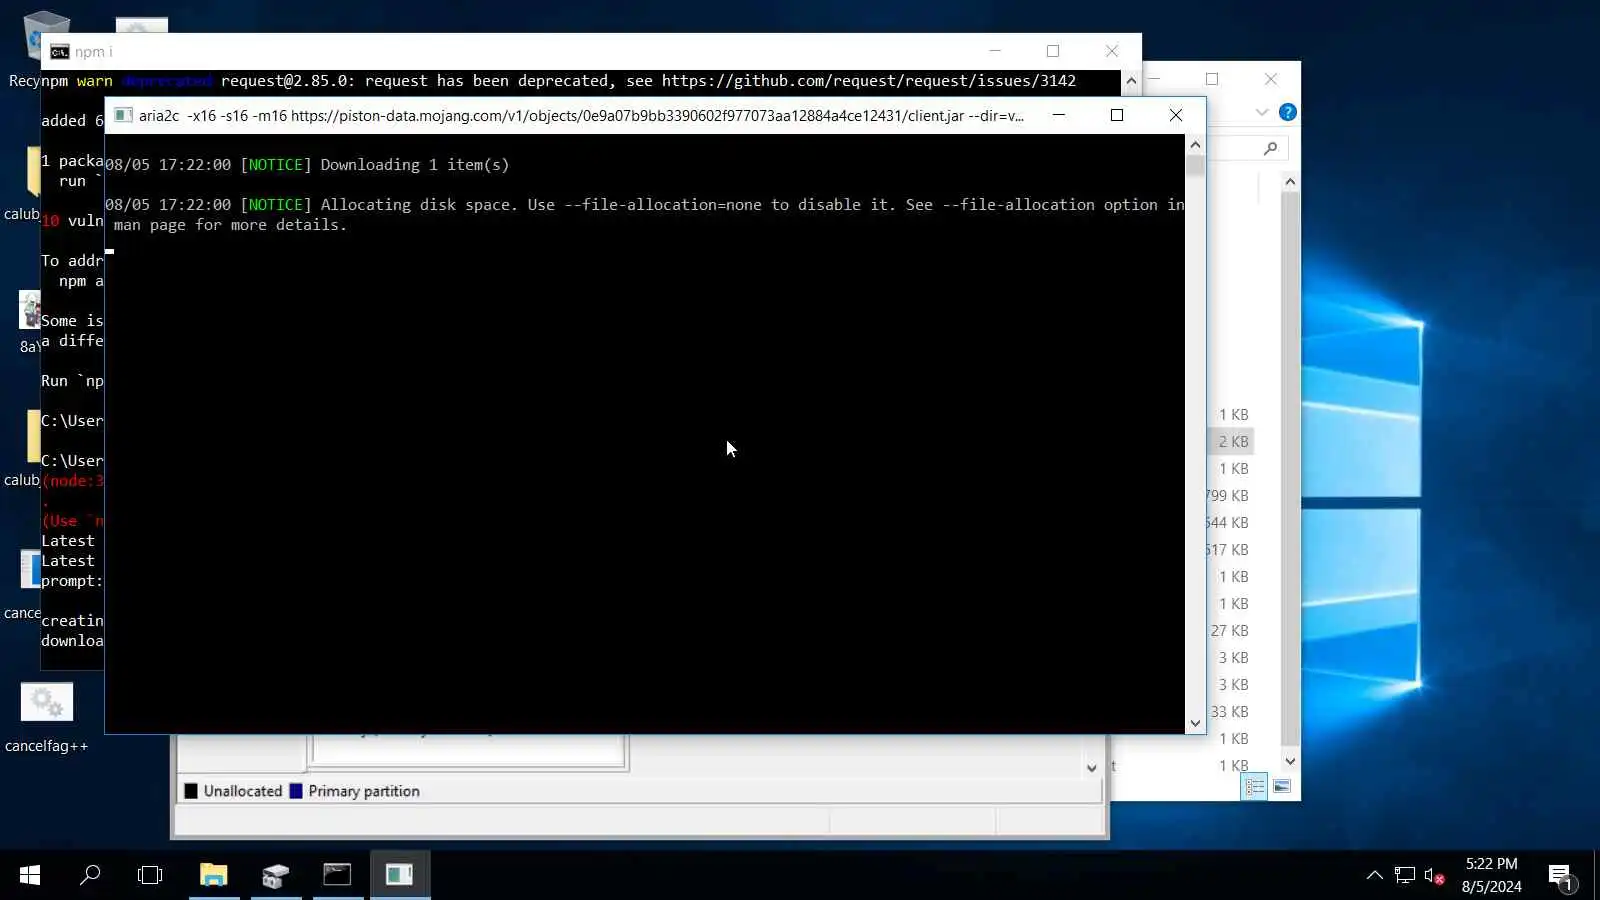Select the highlighted 2 KB file row
Image resolution: width=1600 pixels, height=900 pixels.
tap(1231, 442)
